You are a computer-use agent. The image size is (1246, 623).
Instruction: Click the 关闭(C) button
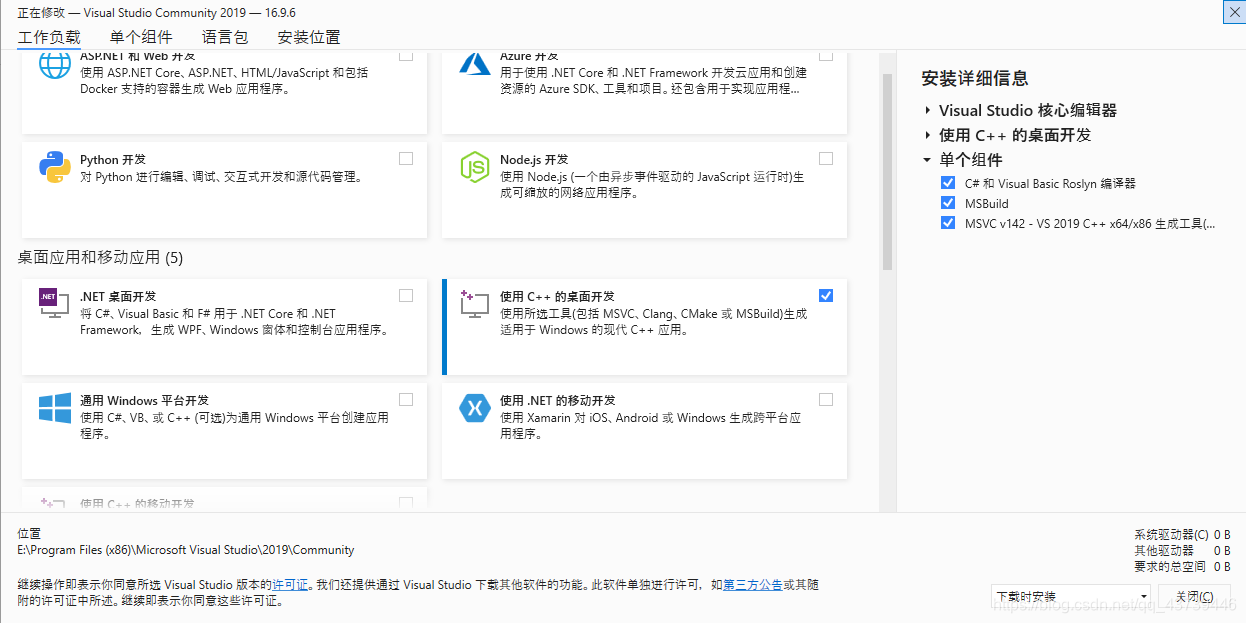pyautogui.click(x=1194, y=596)
